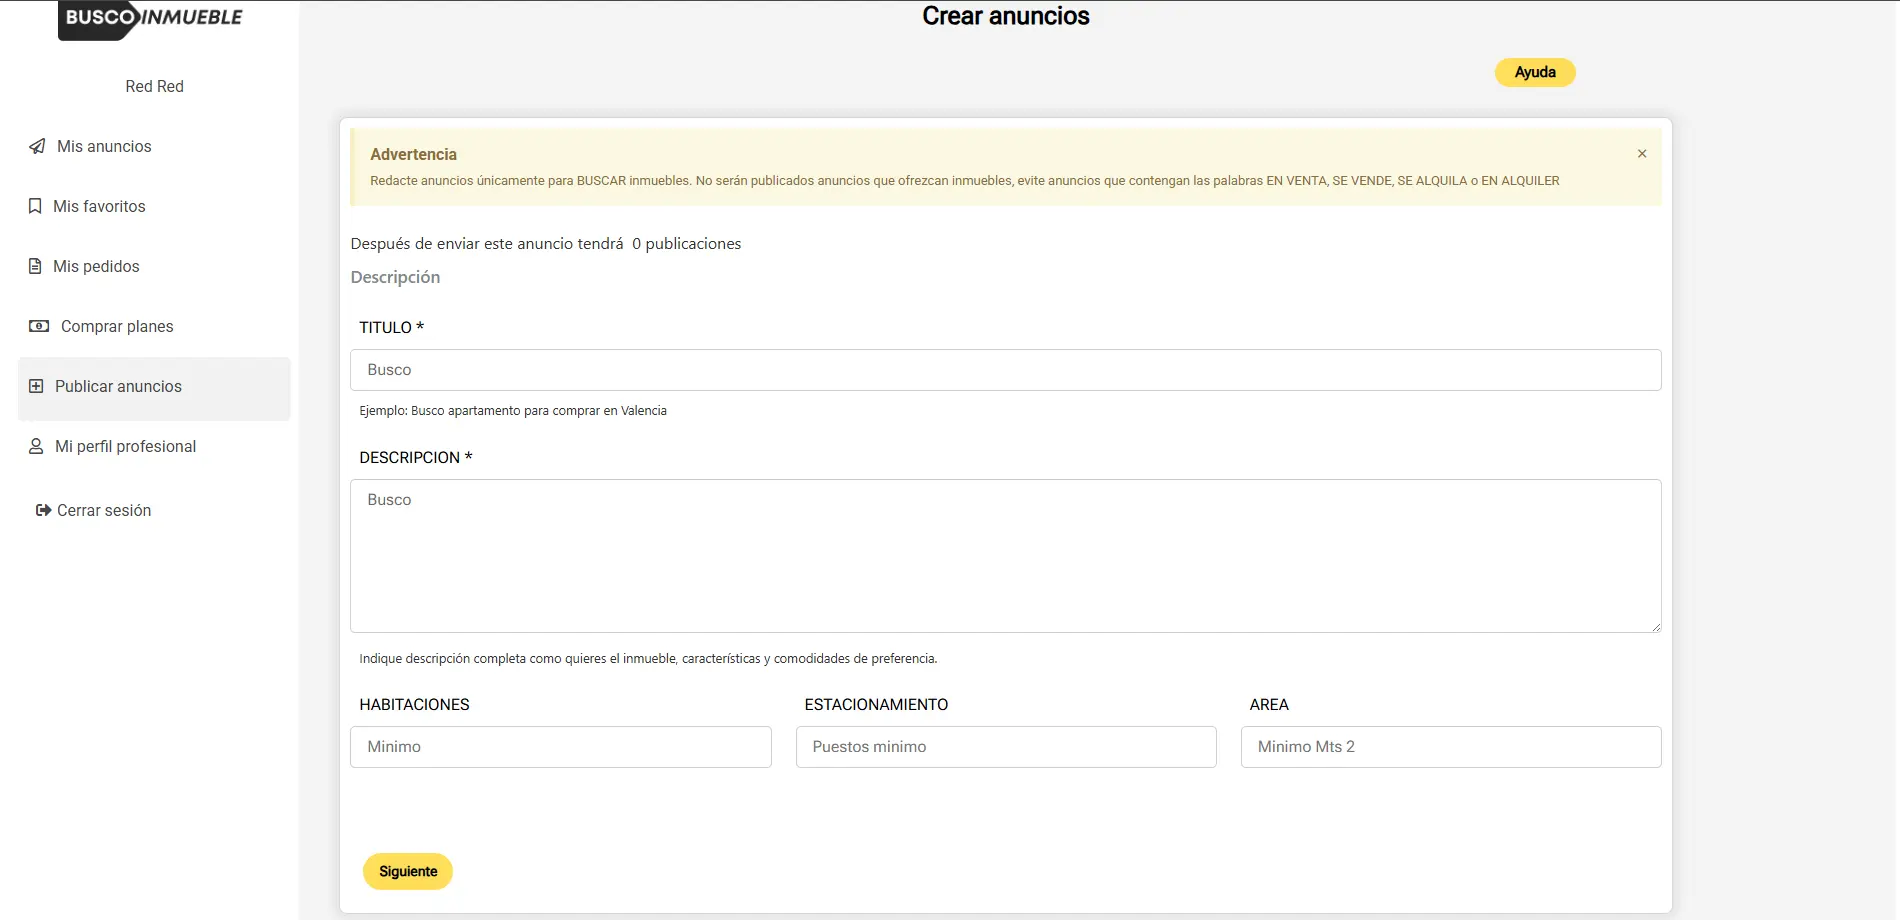Click the ESTACIONAMIENTO puestos minimo field

point(1005,747)
